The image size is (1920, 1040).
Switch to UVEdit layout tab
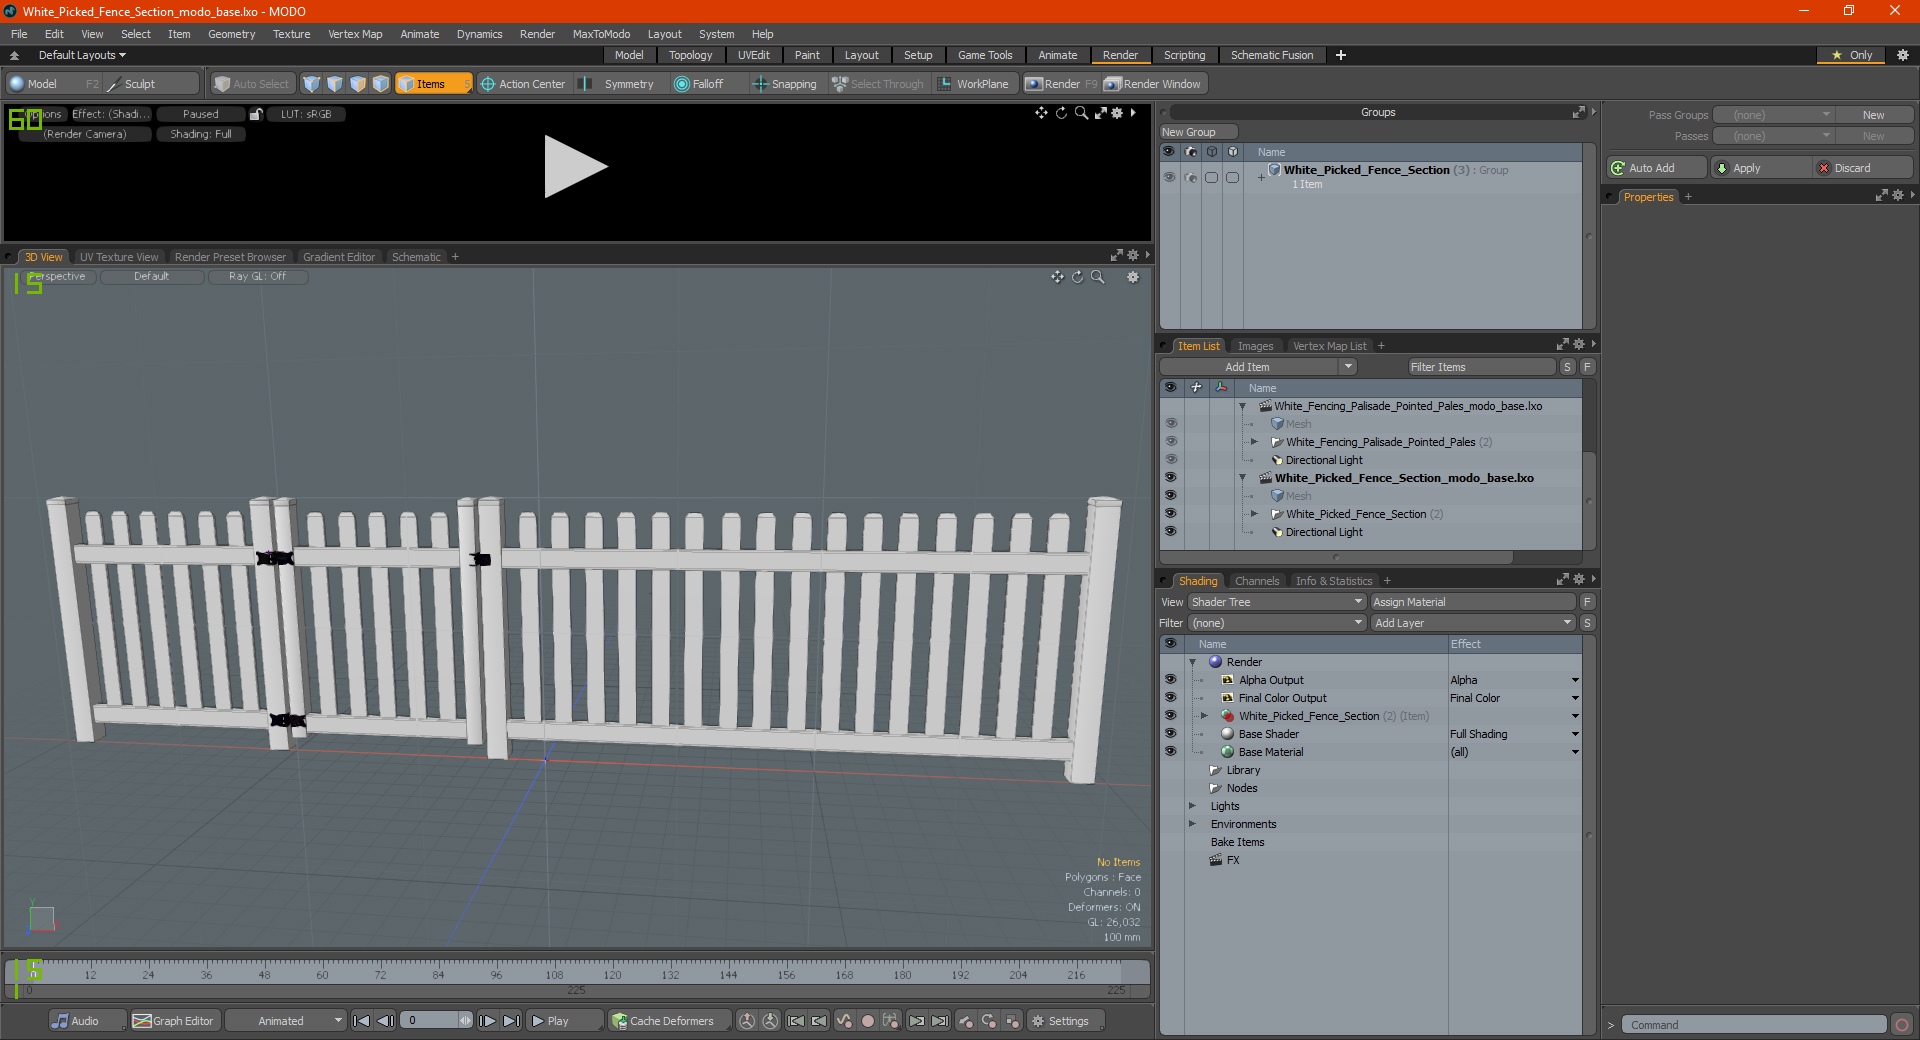(x=753, y=55)
